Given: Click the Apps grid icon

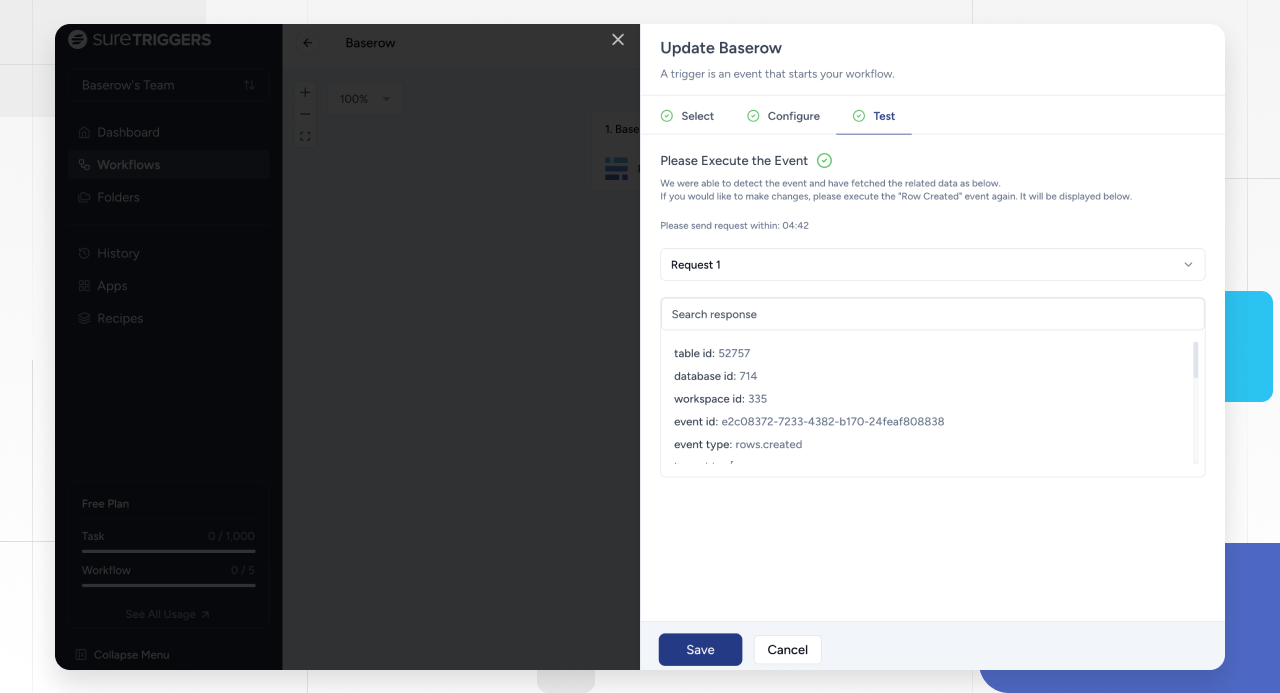Looking at the screenshot, I should tap(84, 286).
